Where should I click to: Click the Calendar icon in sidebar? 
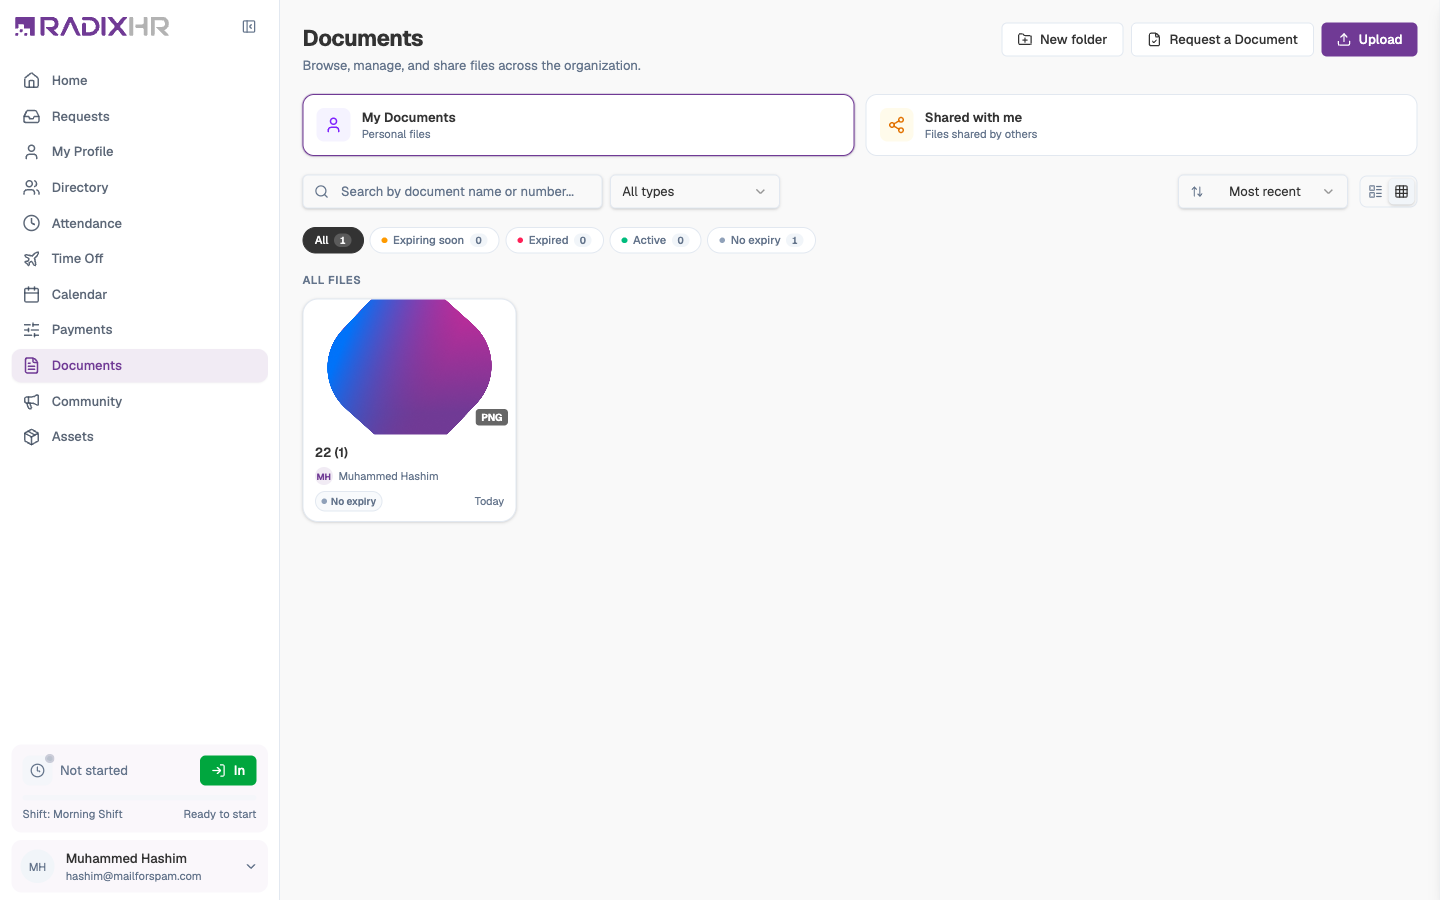(32, 294)
